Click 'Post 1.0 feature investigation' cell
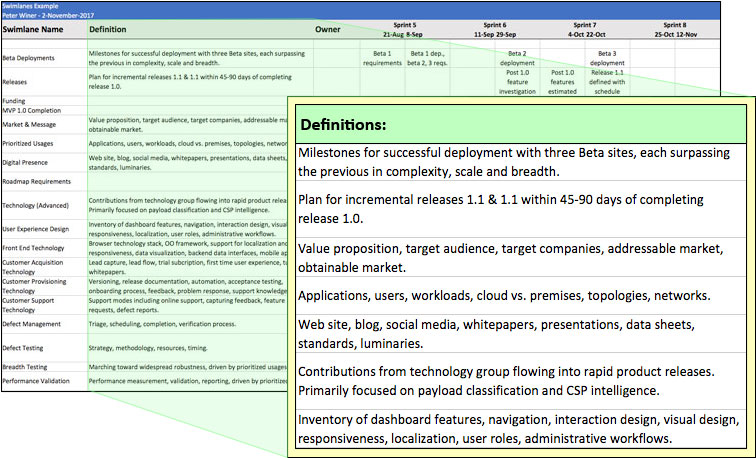The width and height of the screenshot is (756, 458). coord(517,82)
